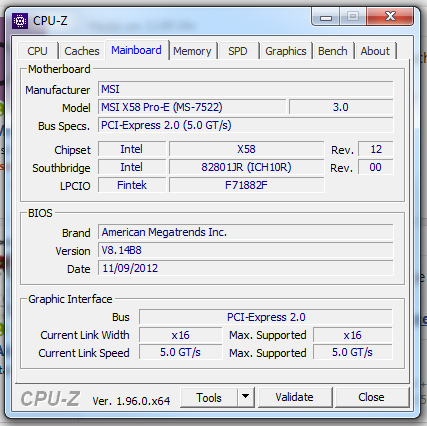Show the About tab

point(375,51)
